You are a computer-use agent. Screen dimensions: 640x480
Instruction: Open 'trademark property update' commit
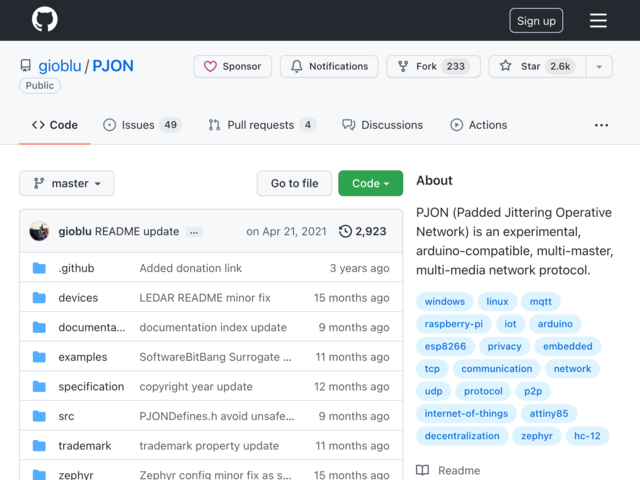209,446
